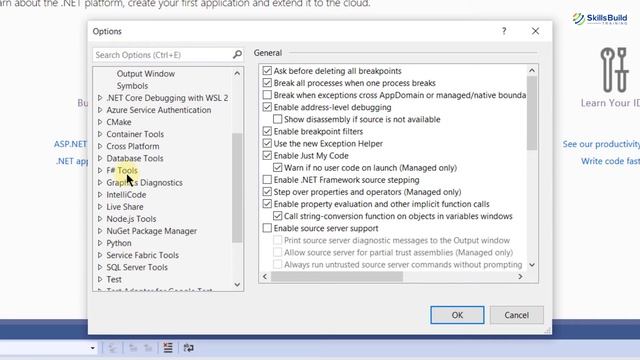Check Enable source server support
The width and height of the screenshot is (640, 360).
point(267,228)
